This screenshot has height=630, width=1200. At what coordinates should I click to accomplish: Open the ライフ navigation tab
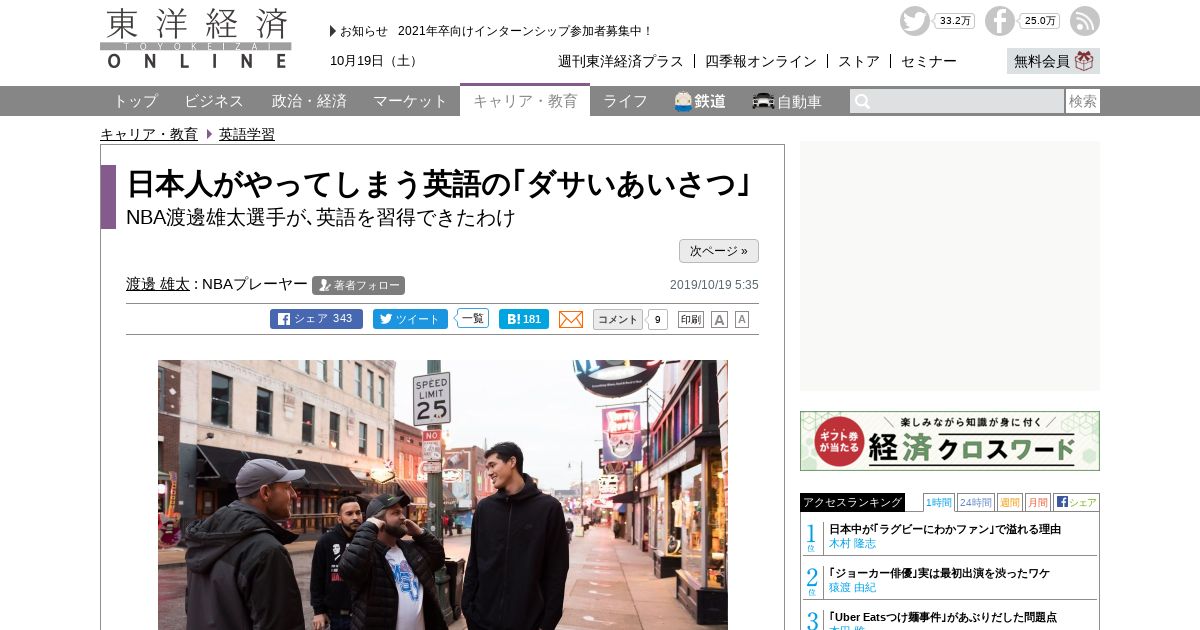point(625,101)
